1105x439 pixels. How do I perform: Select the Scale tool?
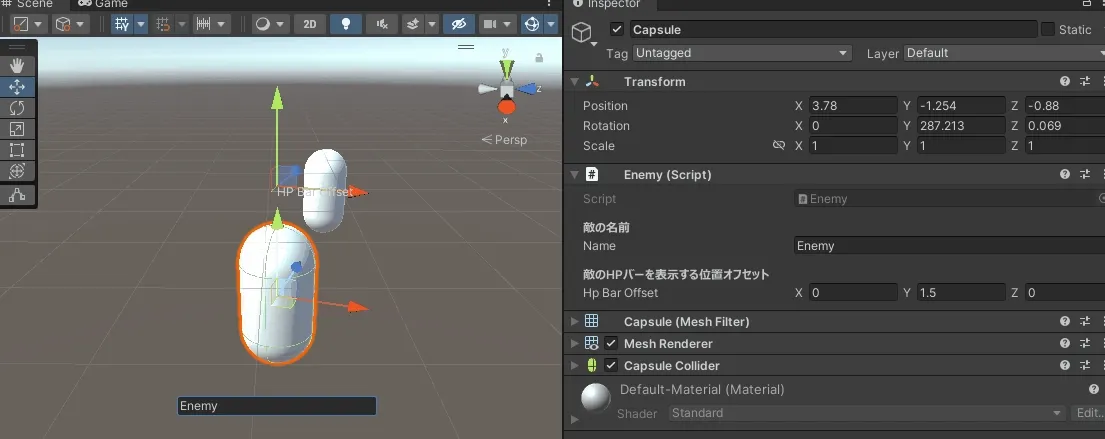coord(17,129)
